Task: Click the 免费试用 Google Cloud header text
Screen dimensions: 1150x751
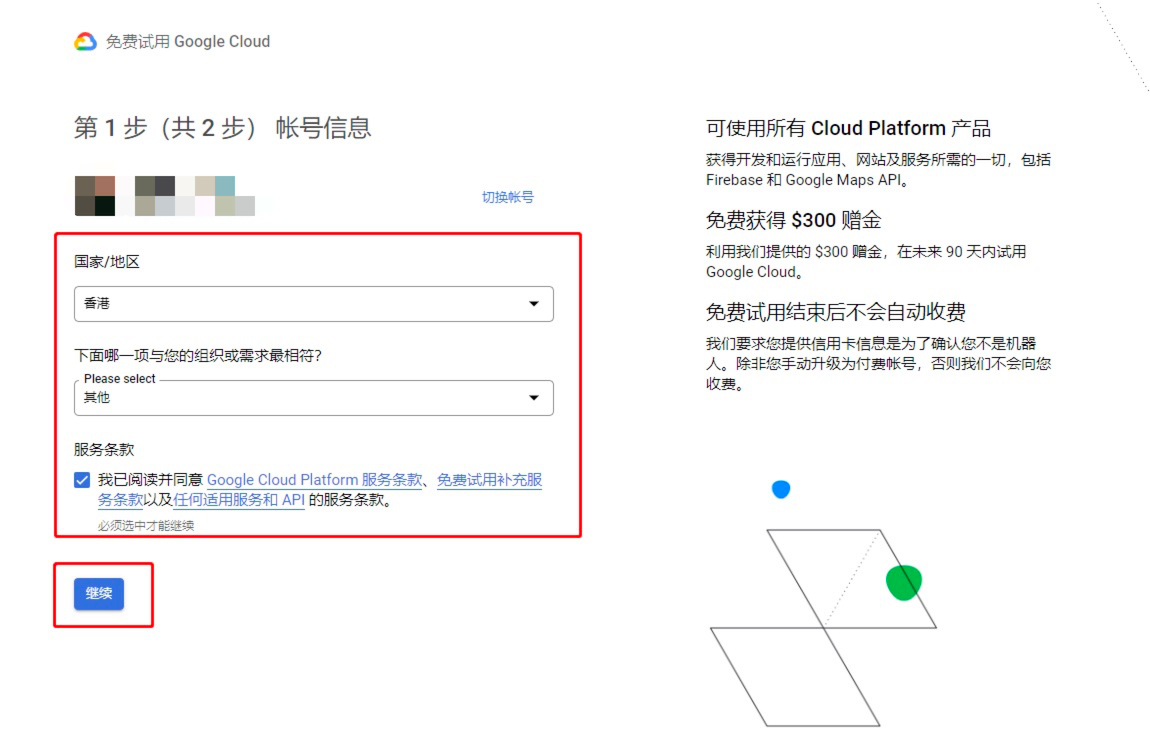Action: point(188,42)
